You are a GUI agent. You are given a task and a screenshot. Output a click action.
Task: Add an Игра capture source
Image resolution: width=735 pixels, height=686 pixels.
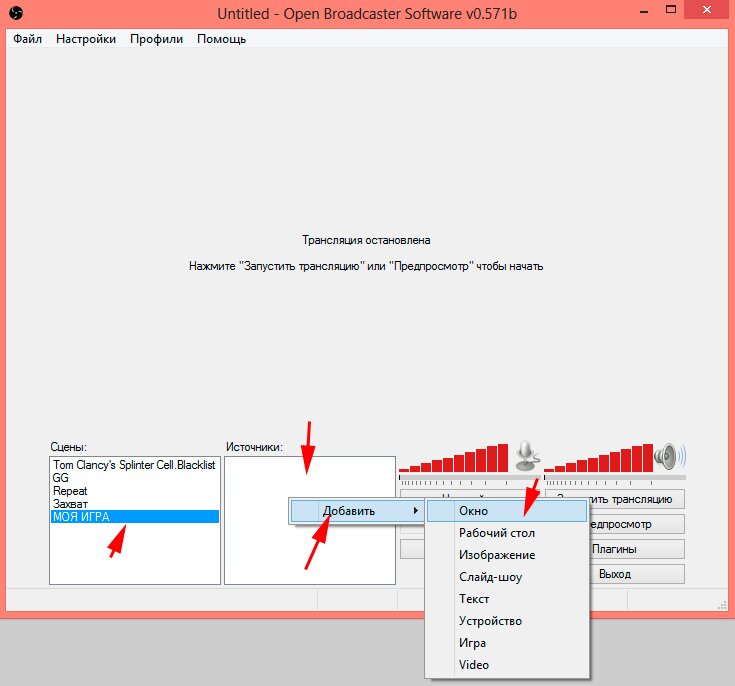point(507,643)
